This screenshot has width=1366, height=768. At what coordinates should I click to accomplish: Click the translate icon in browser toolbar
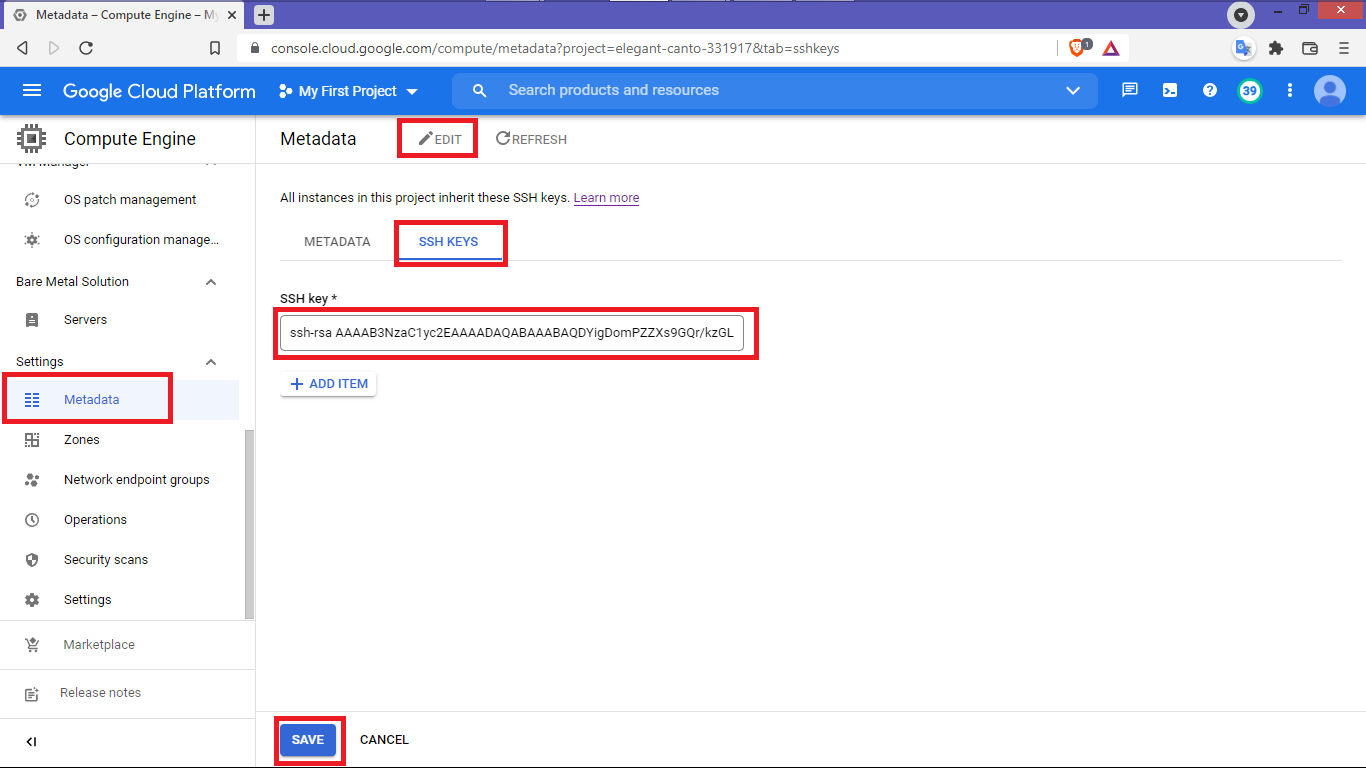1243,48
